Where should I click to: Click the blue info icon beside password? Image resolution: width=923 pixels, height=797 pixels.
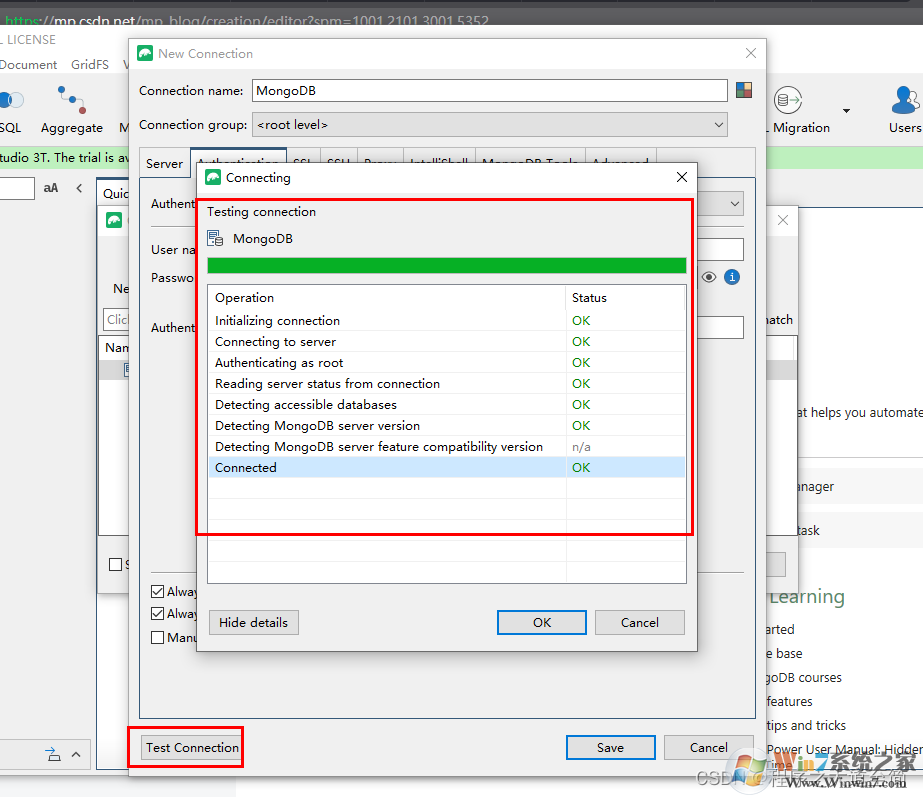coord(732,277)
